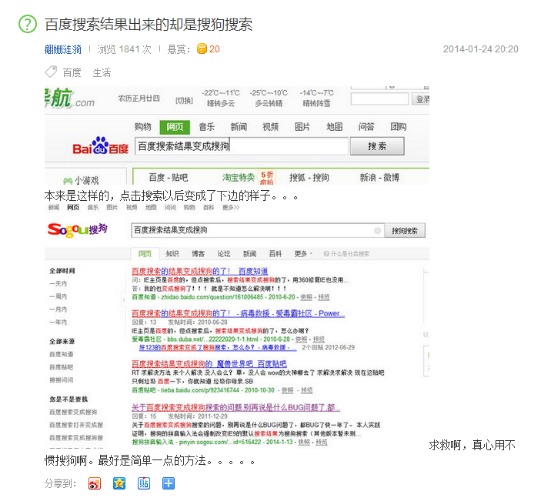Share the question to Baidu Tieba icon
Image resolution: width=554 pixels, height=501 pixels.
tap(144, 483)
